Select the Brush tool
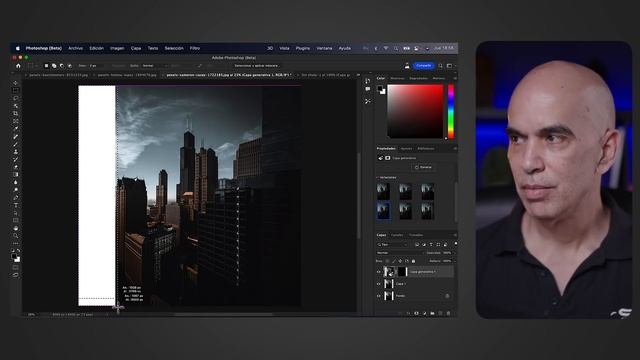Viewport: 640px width, 360px height. [x=16, y=144]
